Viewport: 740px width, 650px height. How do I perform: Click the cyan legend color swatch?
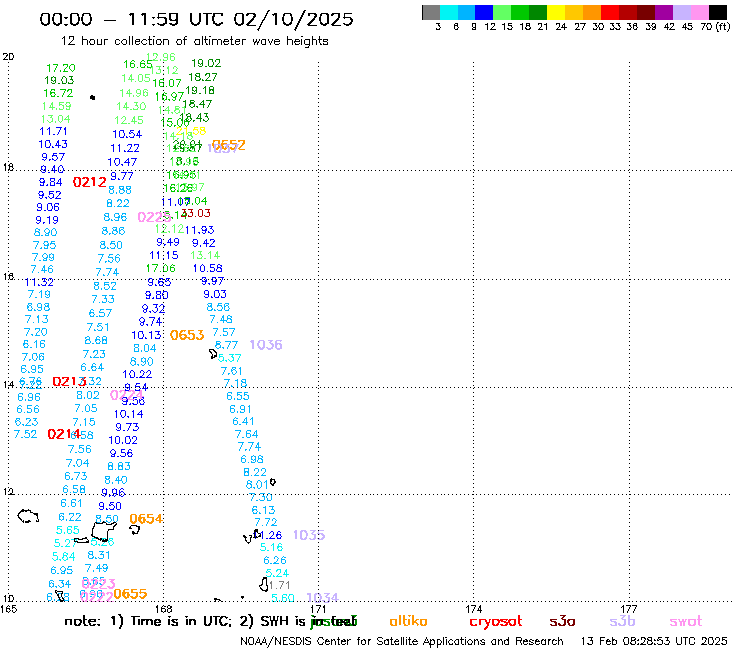449,12
